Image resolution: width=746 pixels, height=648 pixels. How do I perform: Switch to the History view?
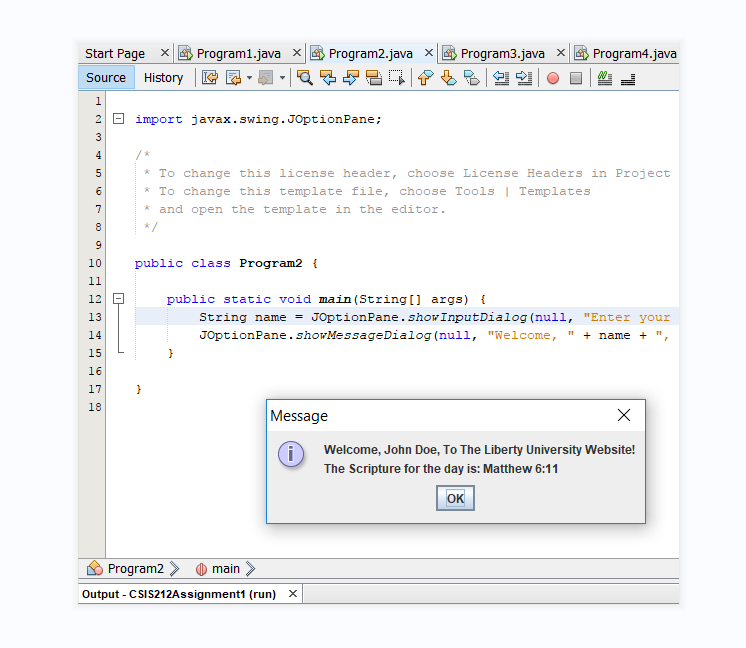tap(164, 78)
